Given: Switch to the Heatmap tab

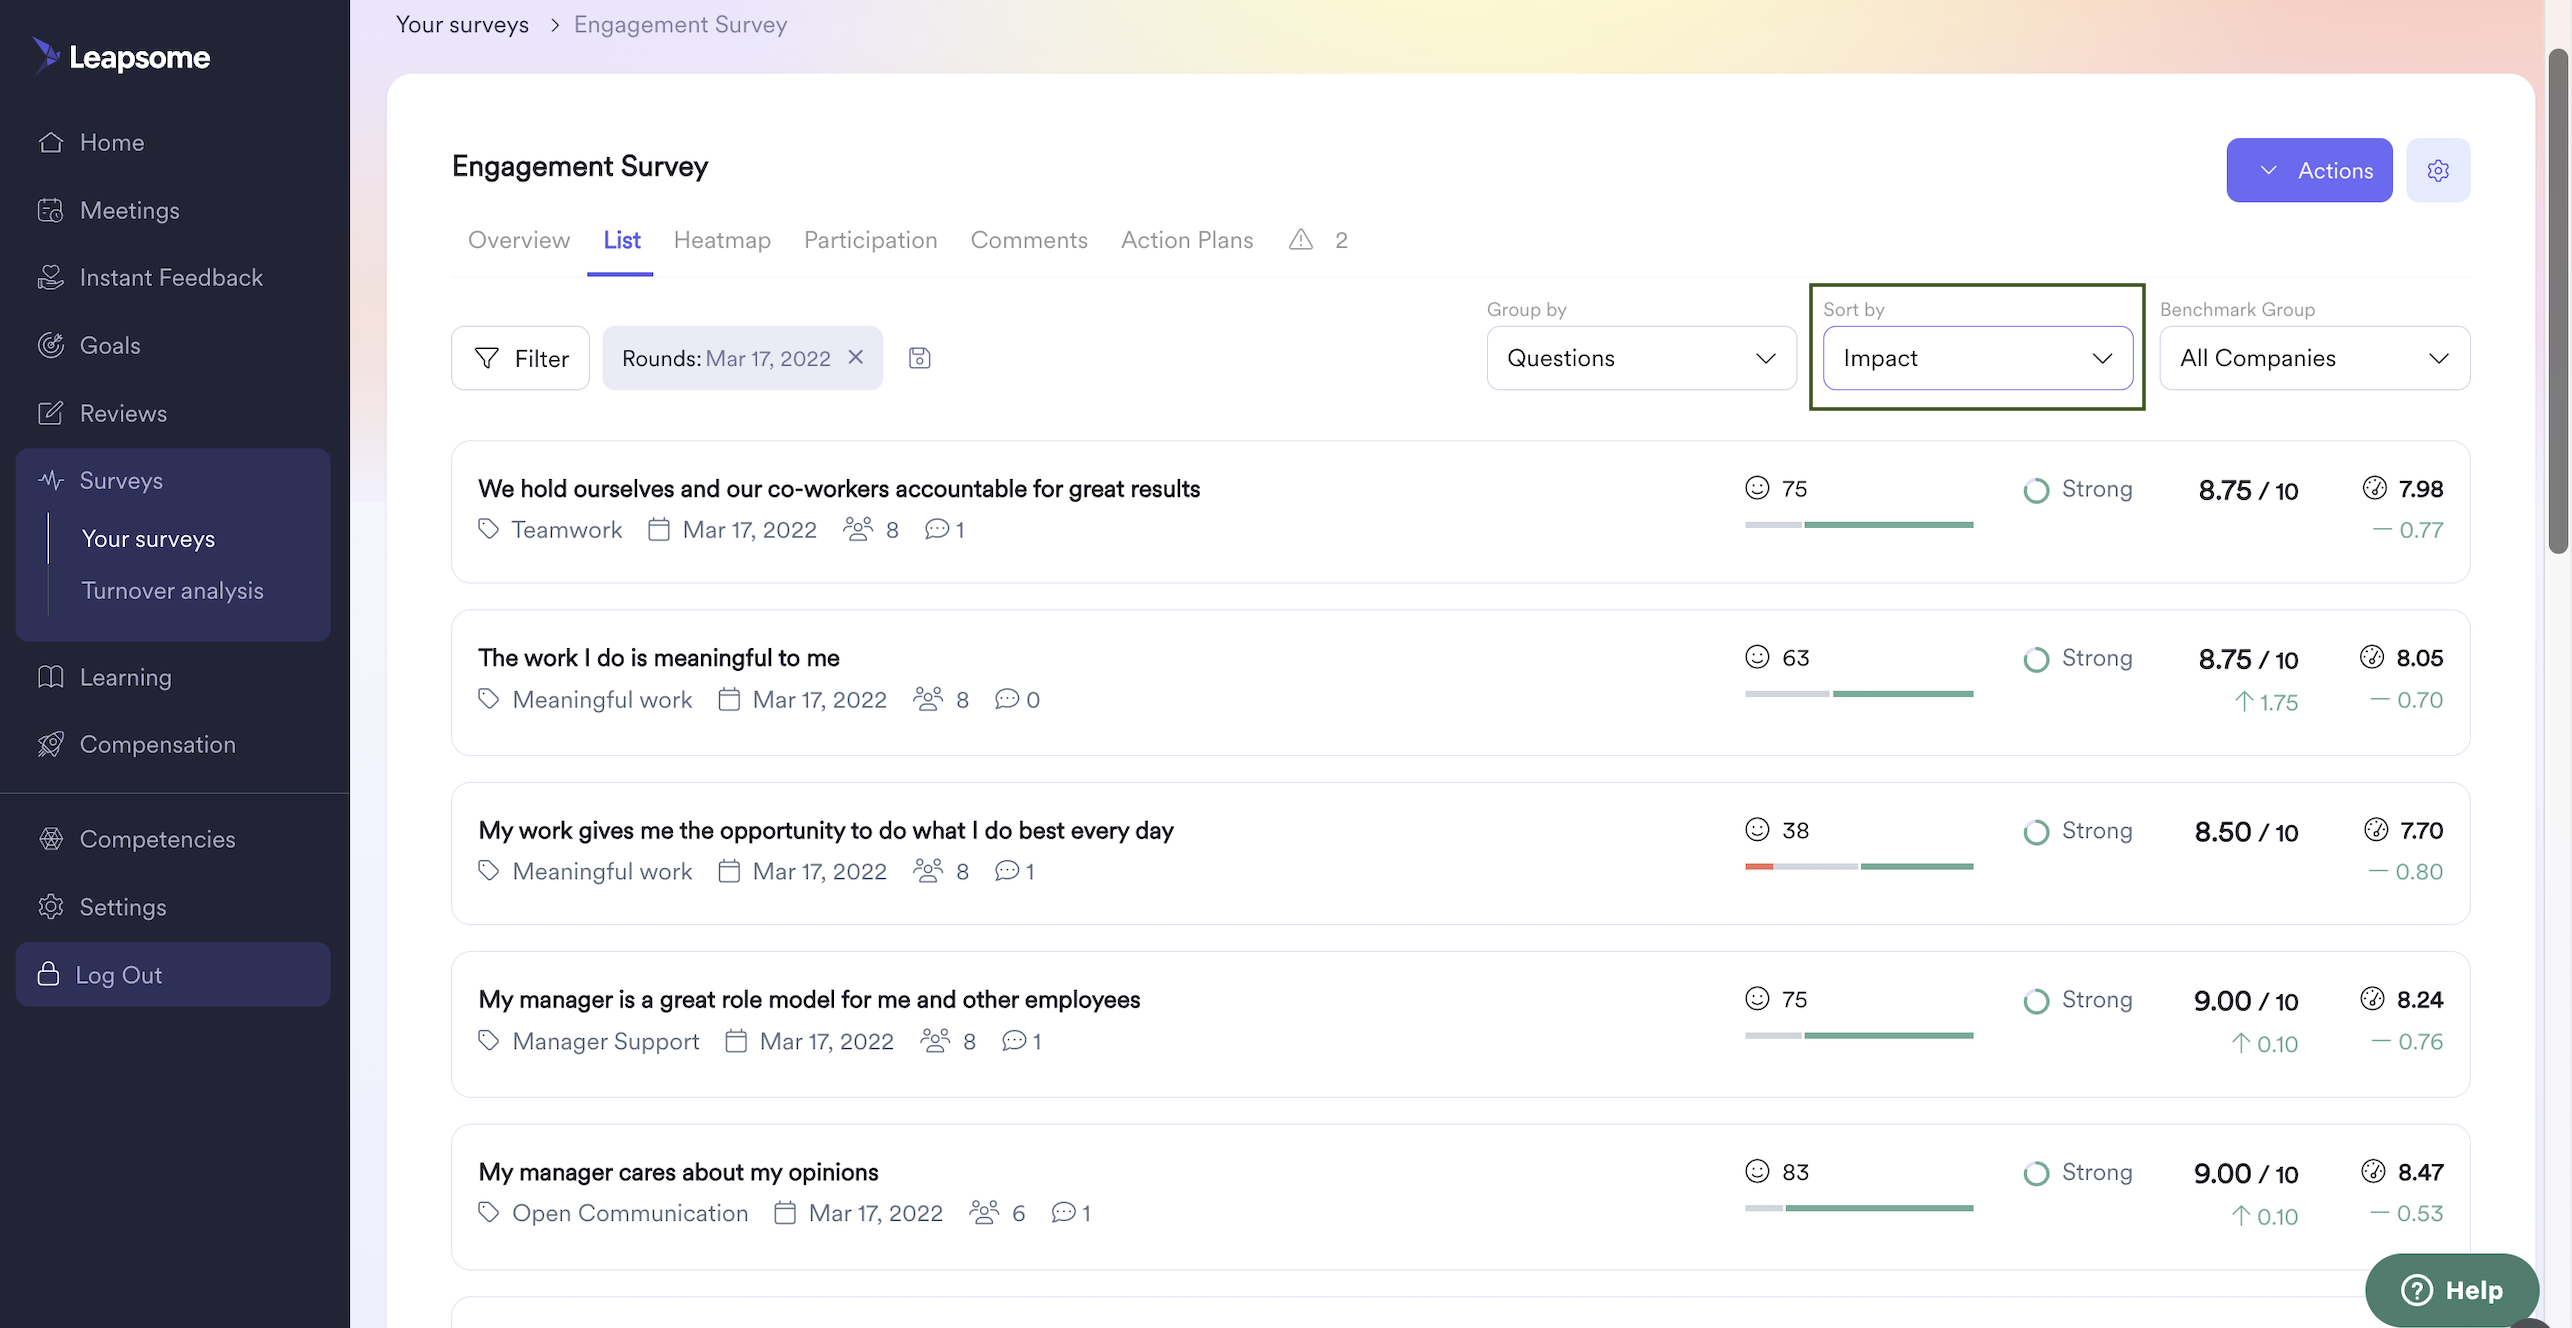Looking at the screenshot, I should point(721,240).
